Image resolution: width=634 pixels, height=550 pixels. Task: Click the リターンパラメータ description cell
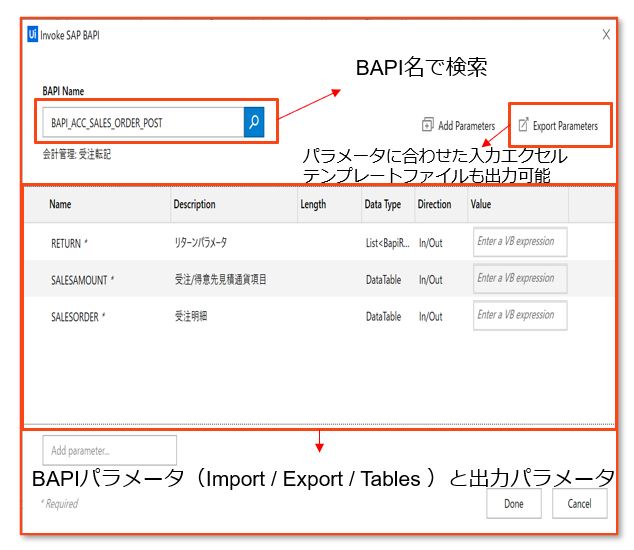201,243
